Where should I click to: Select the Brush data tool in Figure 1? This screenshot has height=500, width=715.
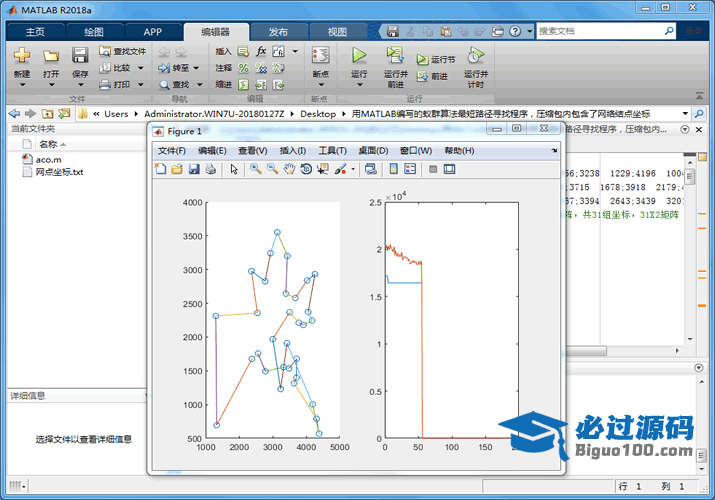coord(340,169)
